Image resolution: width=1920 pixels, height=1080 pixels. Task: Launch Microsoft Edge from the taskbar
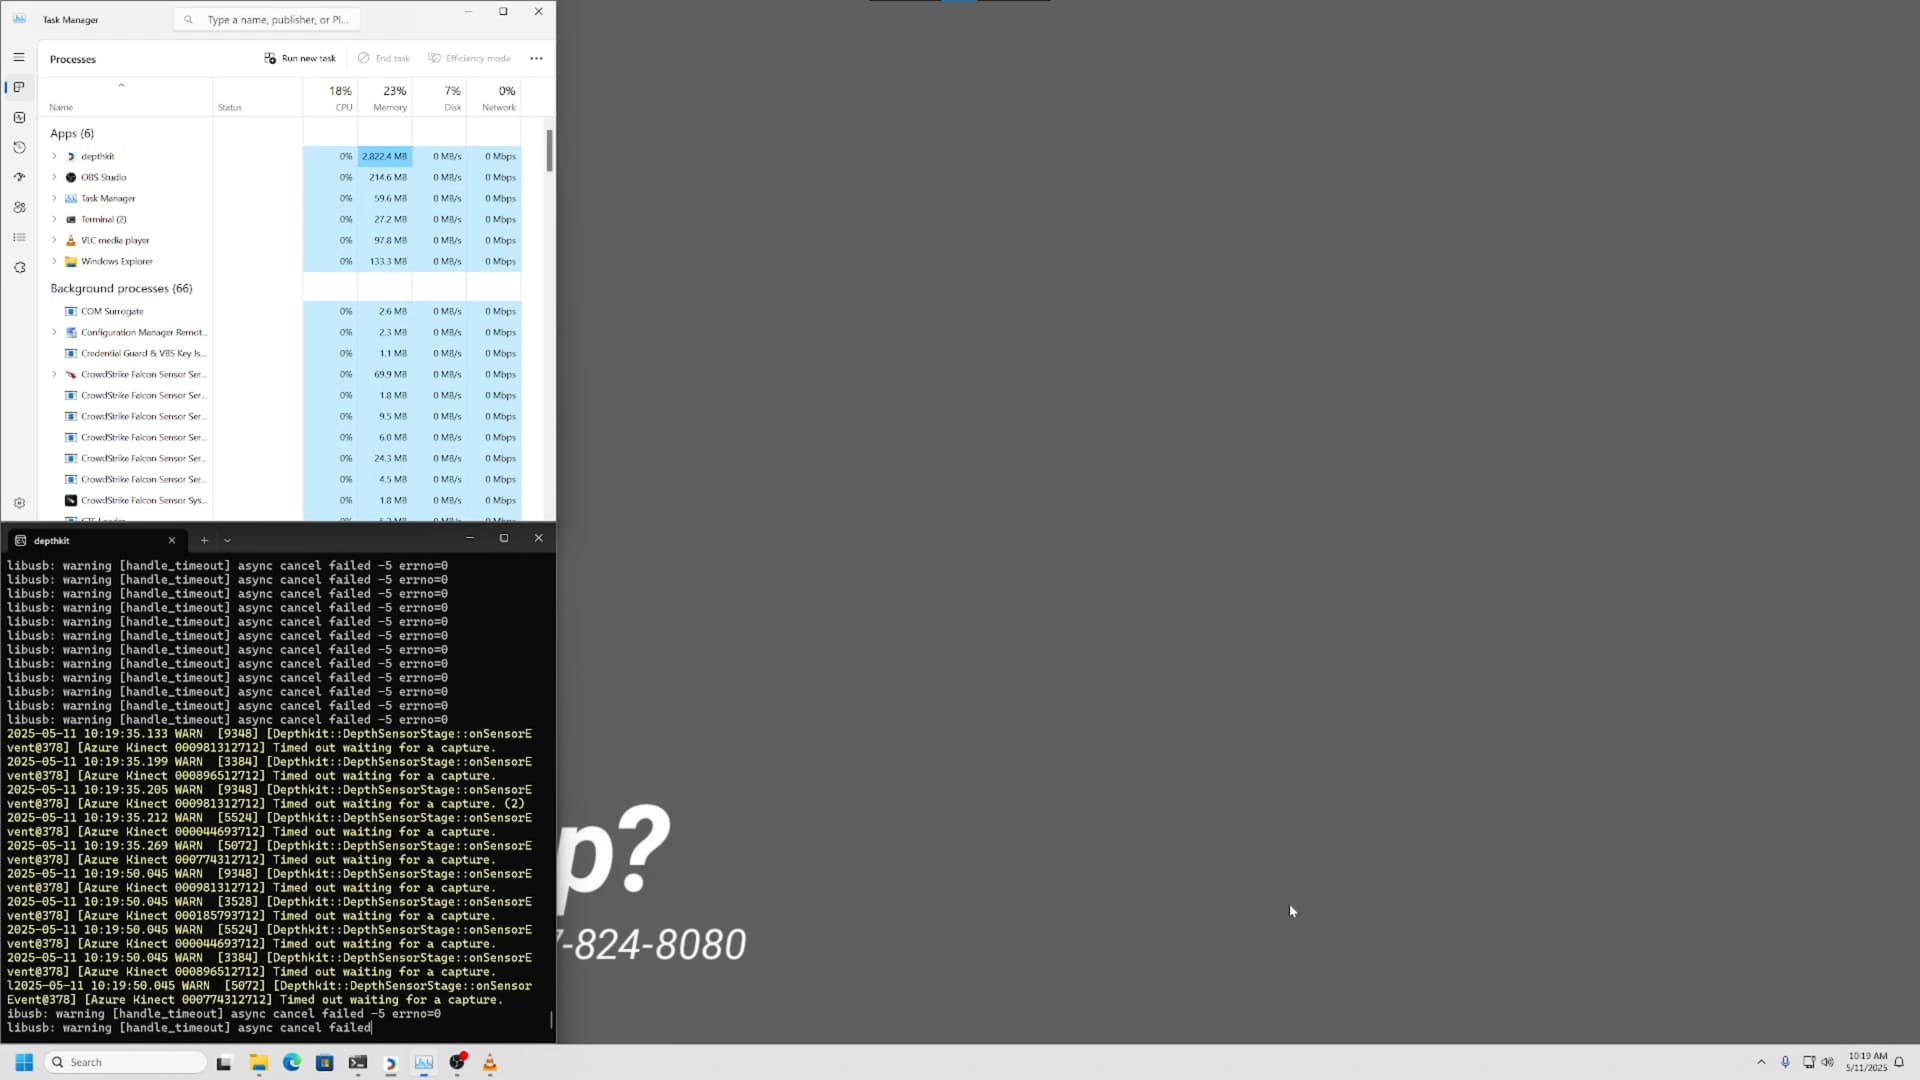291,1063
